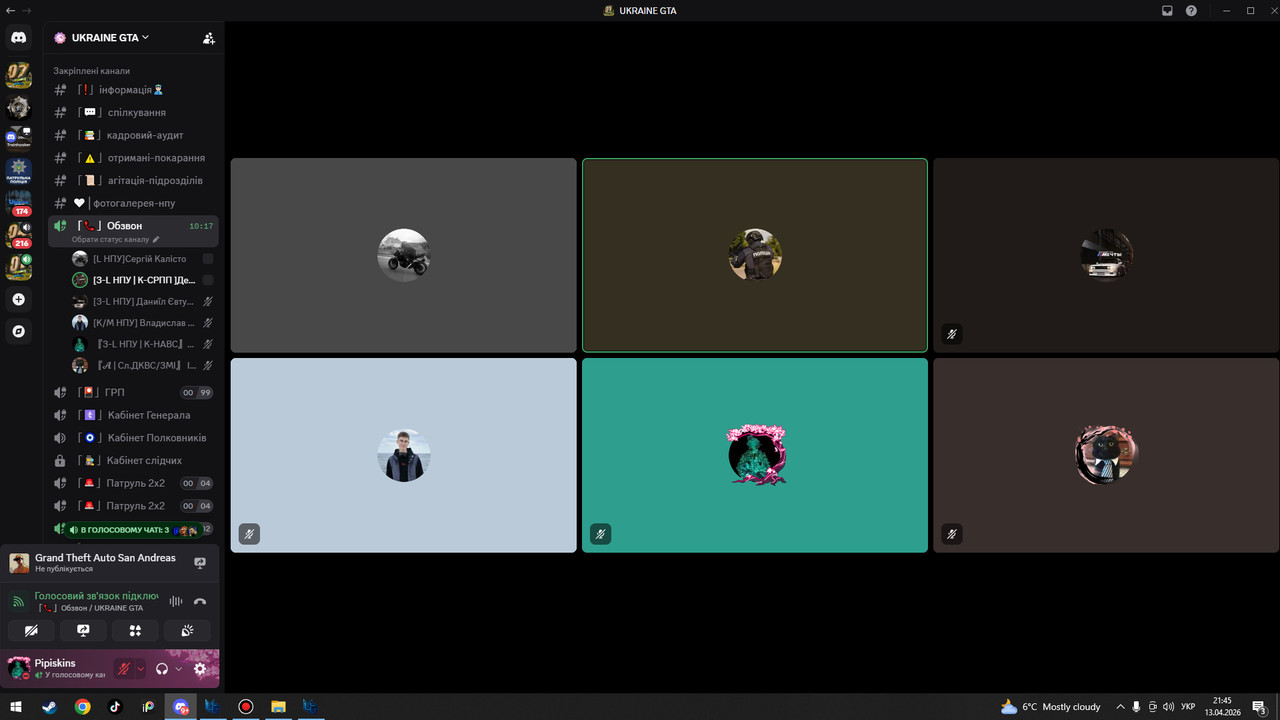Focus the cat avatar participant tile

pyautogui.click(x=1106, y=455)
